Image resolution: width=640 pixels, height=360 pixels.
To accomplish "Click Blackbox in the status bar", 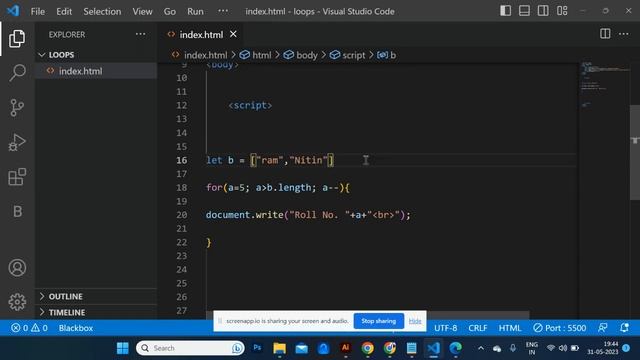I will (x=76, y=328).
